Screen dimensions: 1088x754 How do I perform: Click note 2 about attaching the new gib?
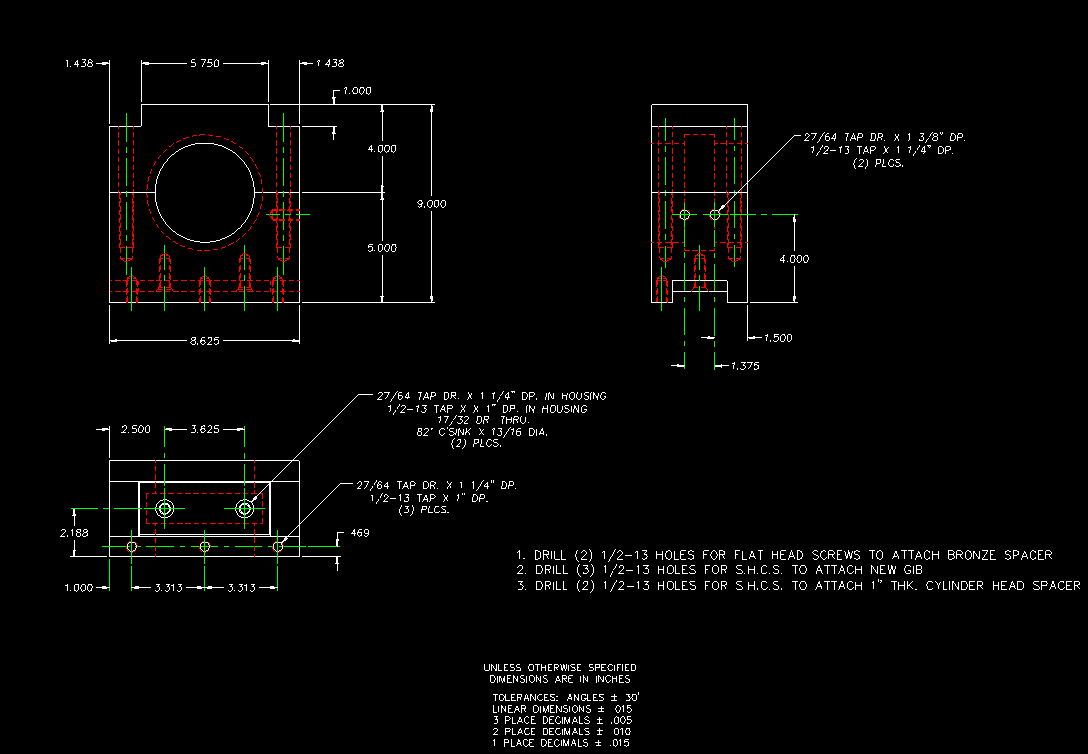click(720, 569)
